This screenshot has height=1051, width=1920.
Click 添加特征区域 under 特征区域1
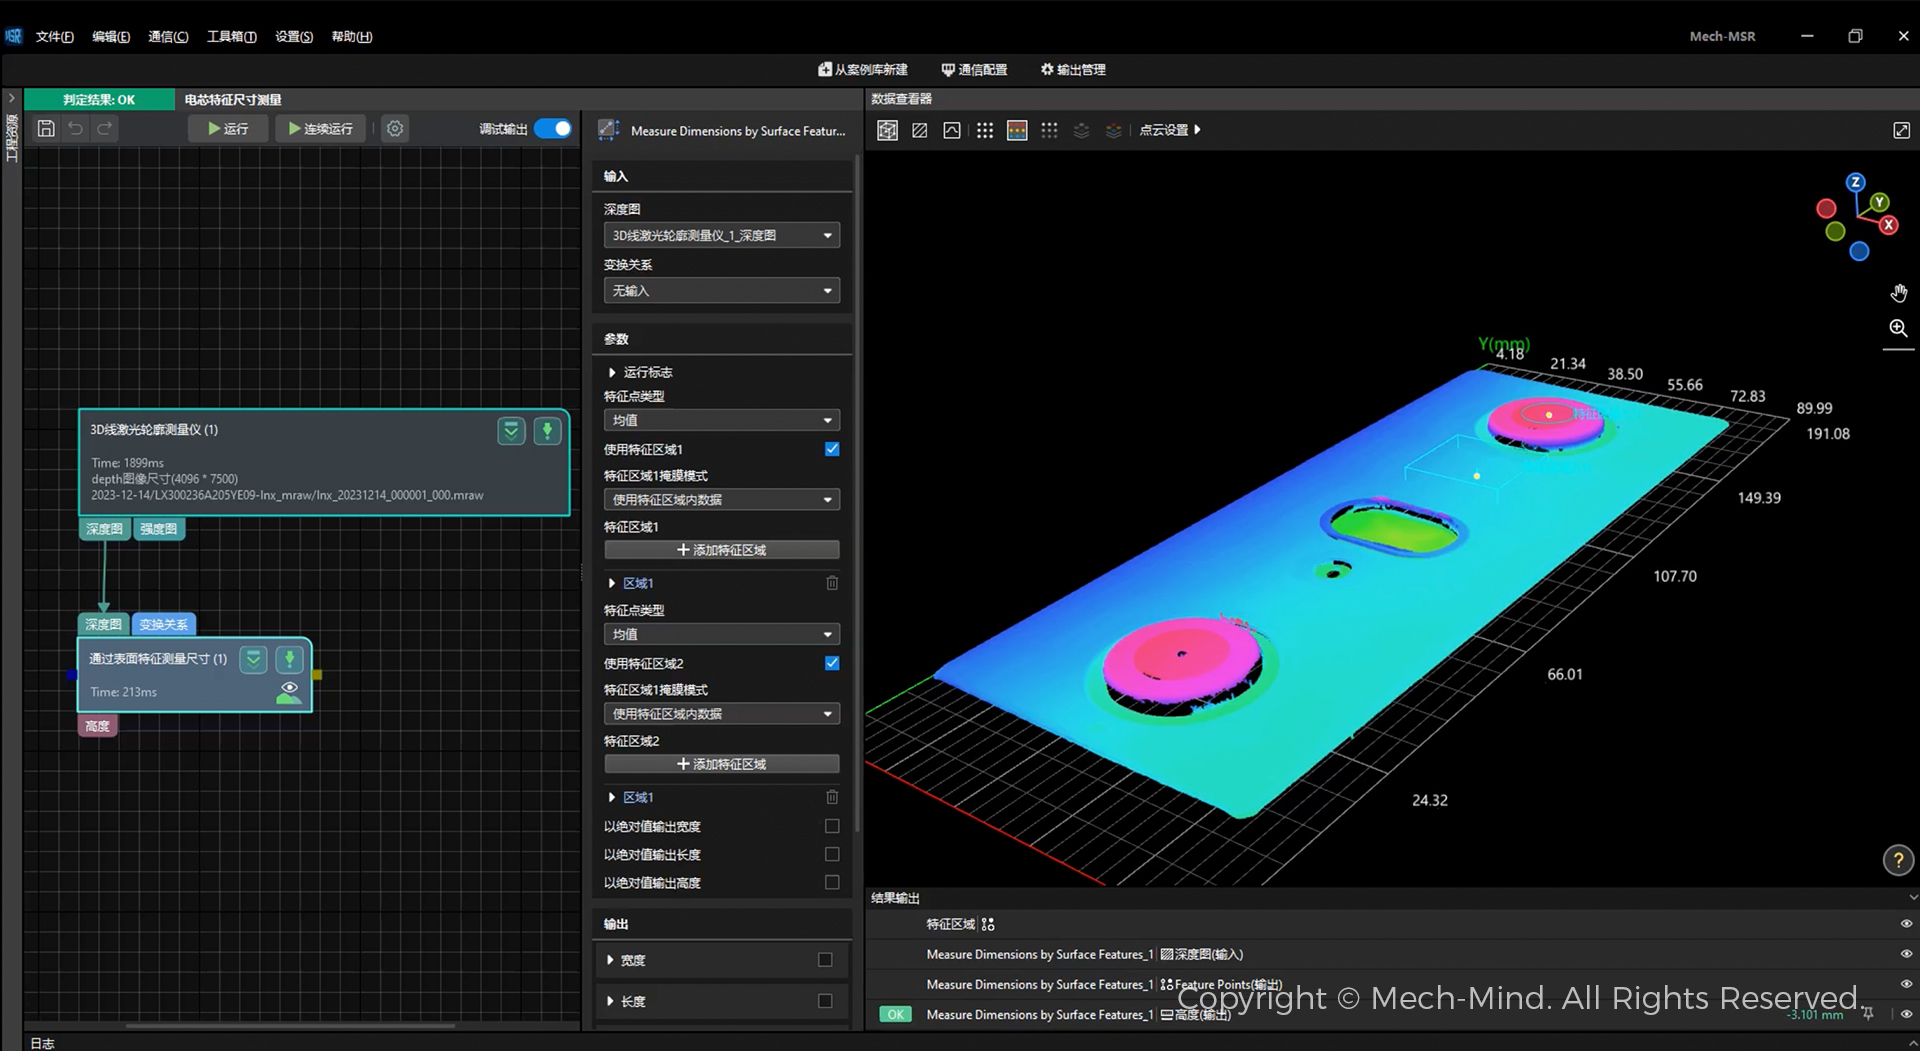(x=721, y=550)
